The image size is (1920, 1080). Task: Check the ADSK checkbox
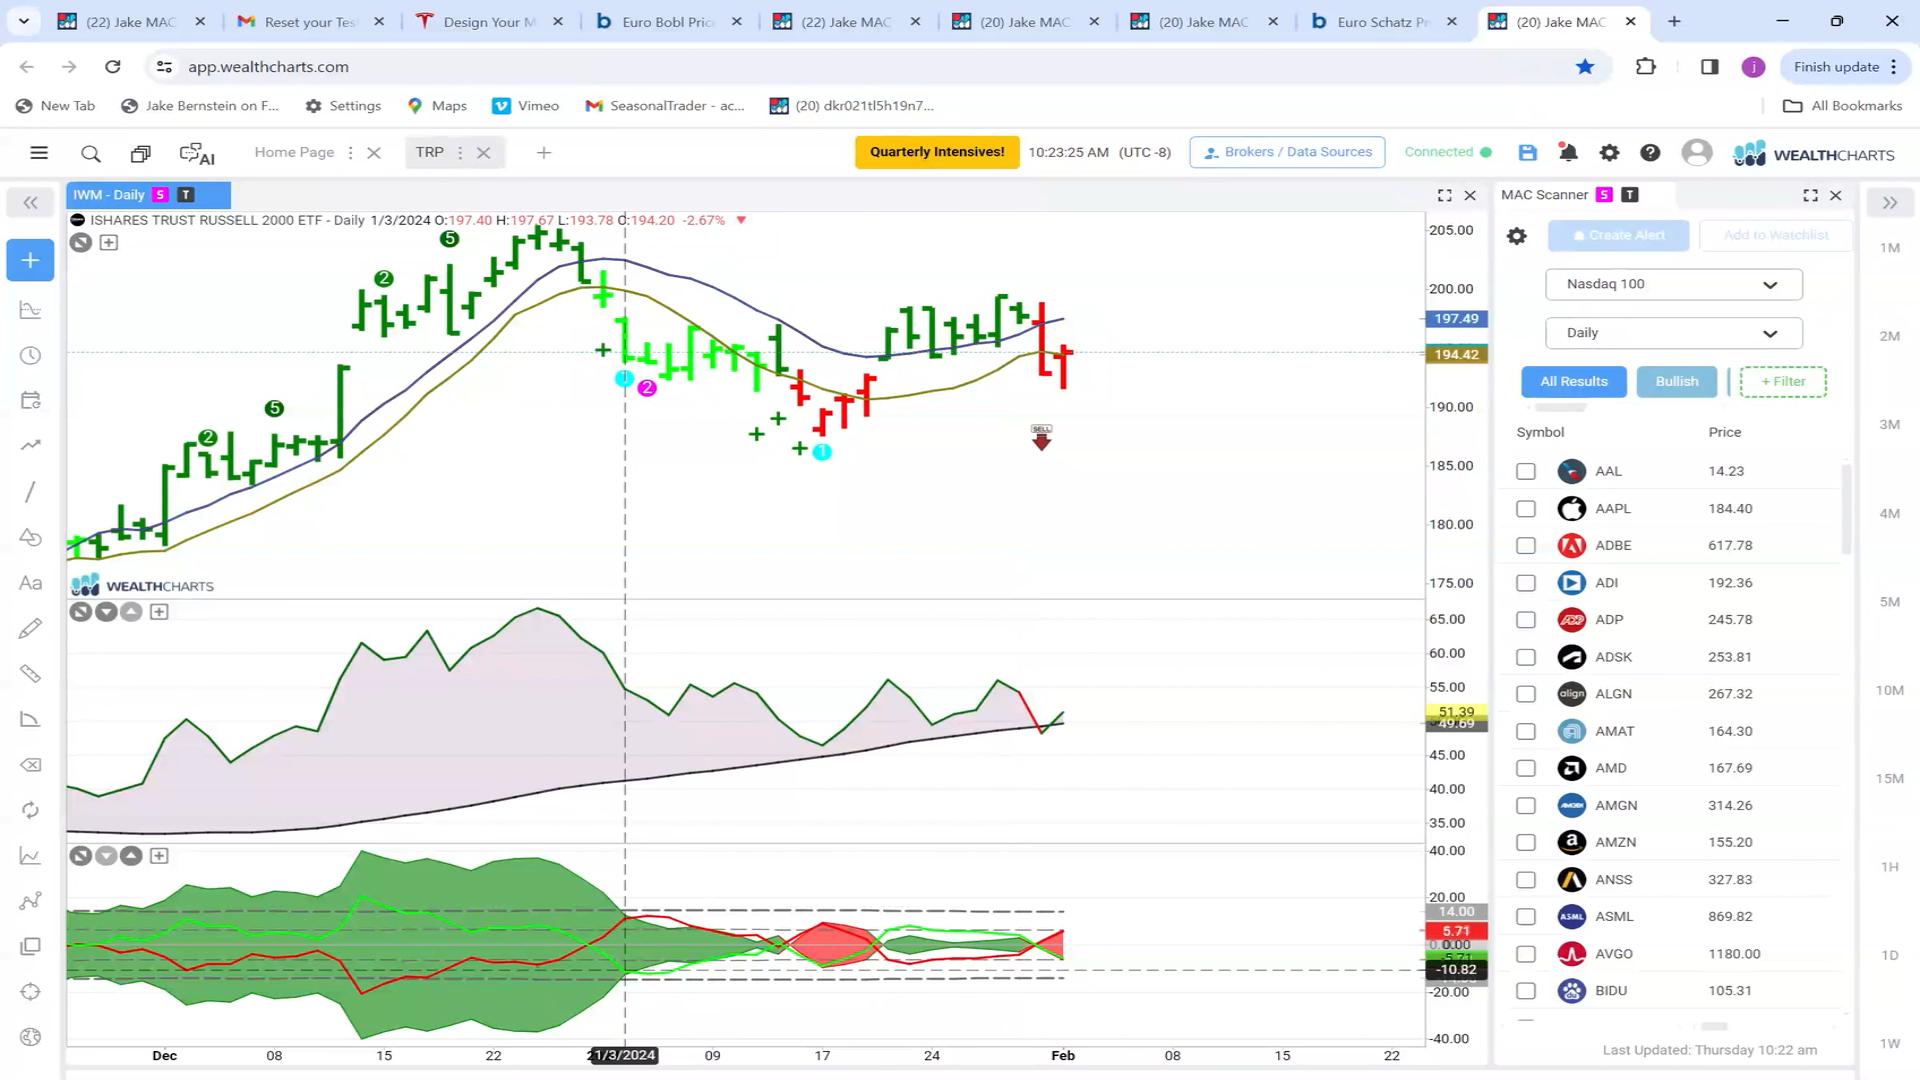tap(1526, 657)
